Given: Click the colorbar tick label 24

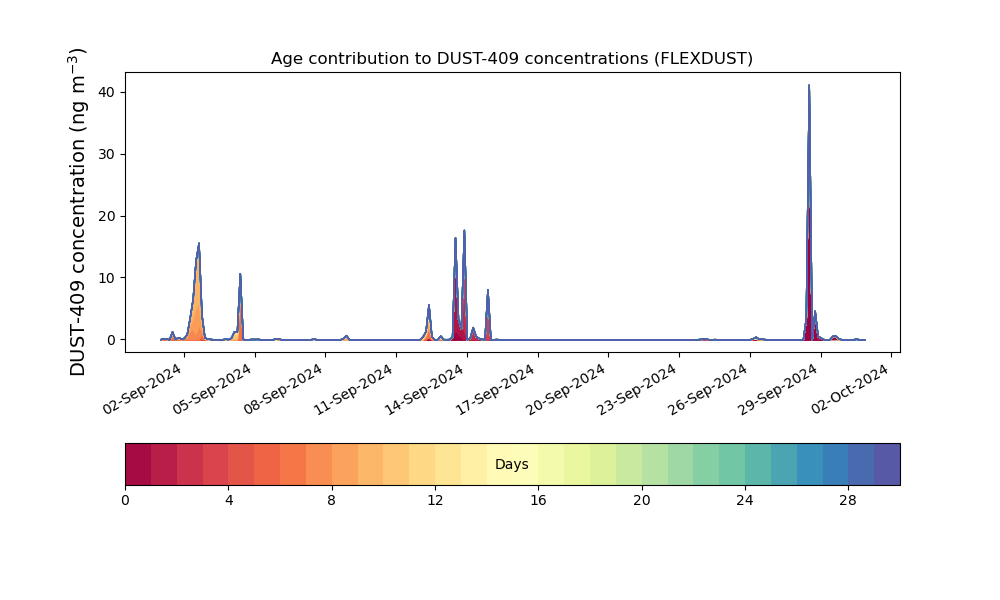Looking at the screenshot, I should tap(745, 501).
